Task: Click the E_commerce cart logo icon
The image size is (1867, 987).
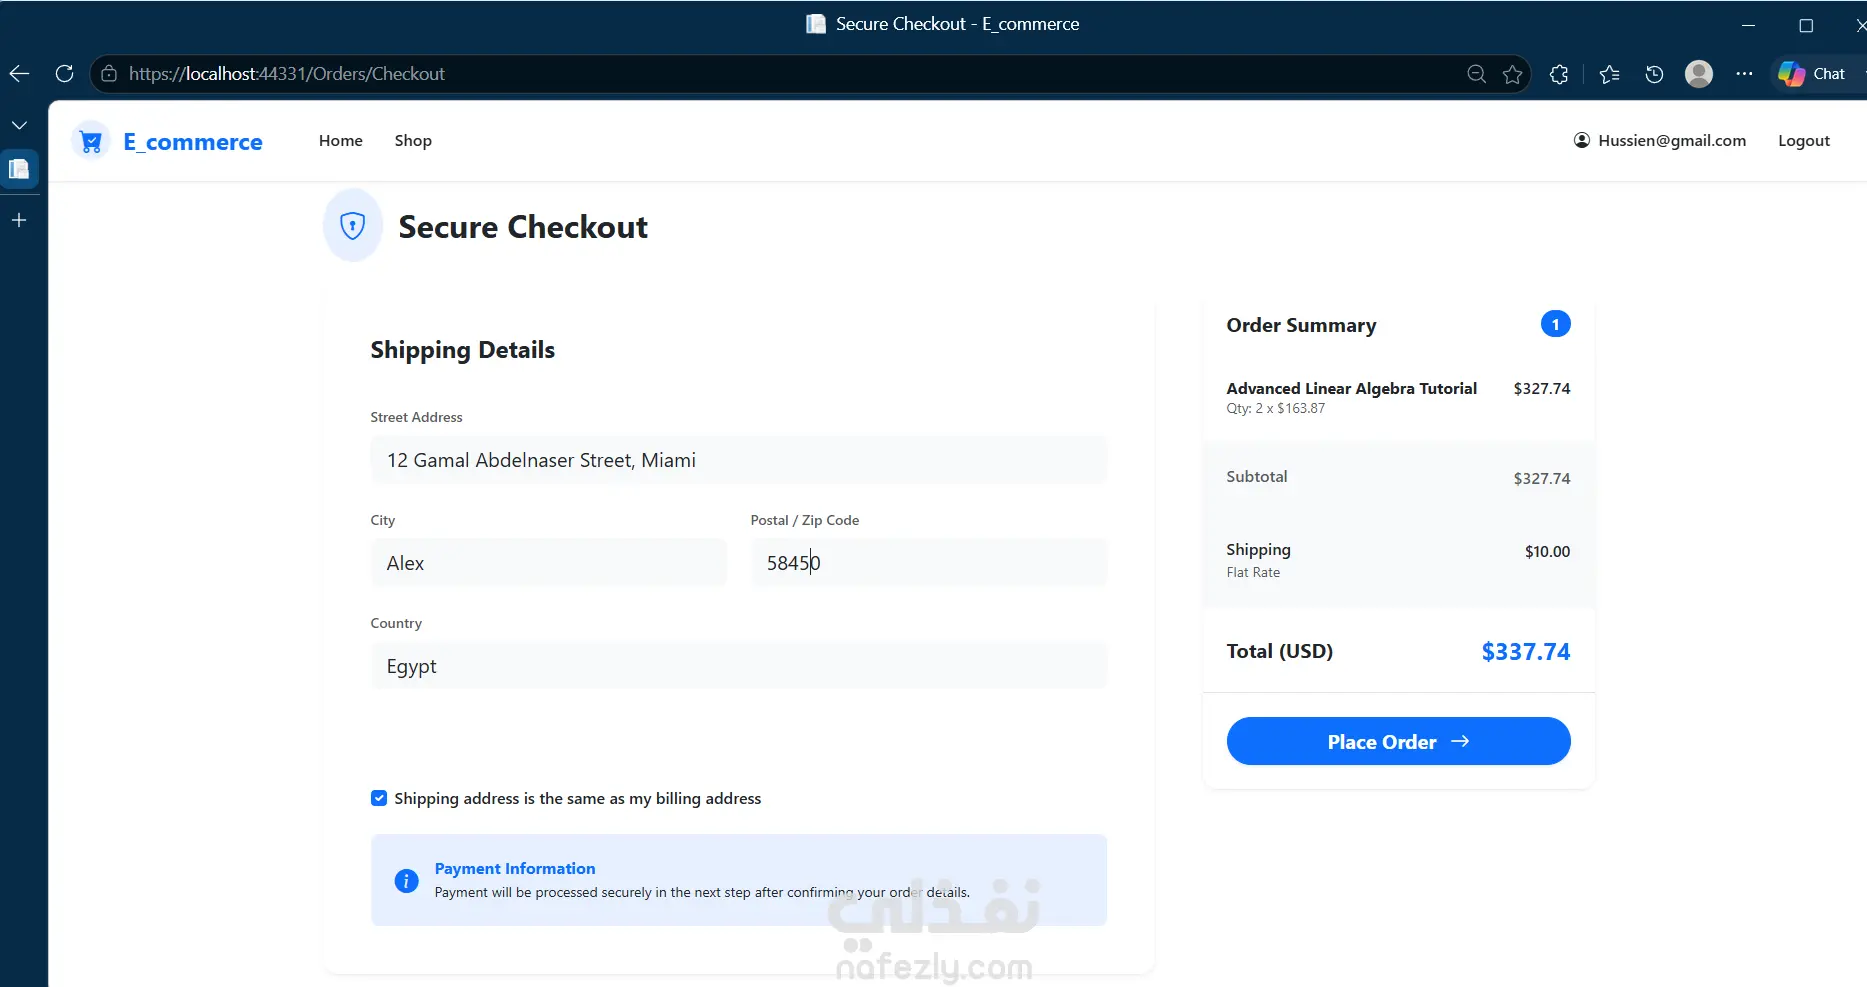Action: pyautogui.click(x=91, y=142)
